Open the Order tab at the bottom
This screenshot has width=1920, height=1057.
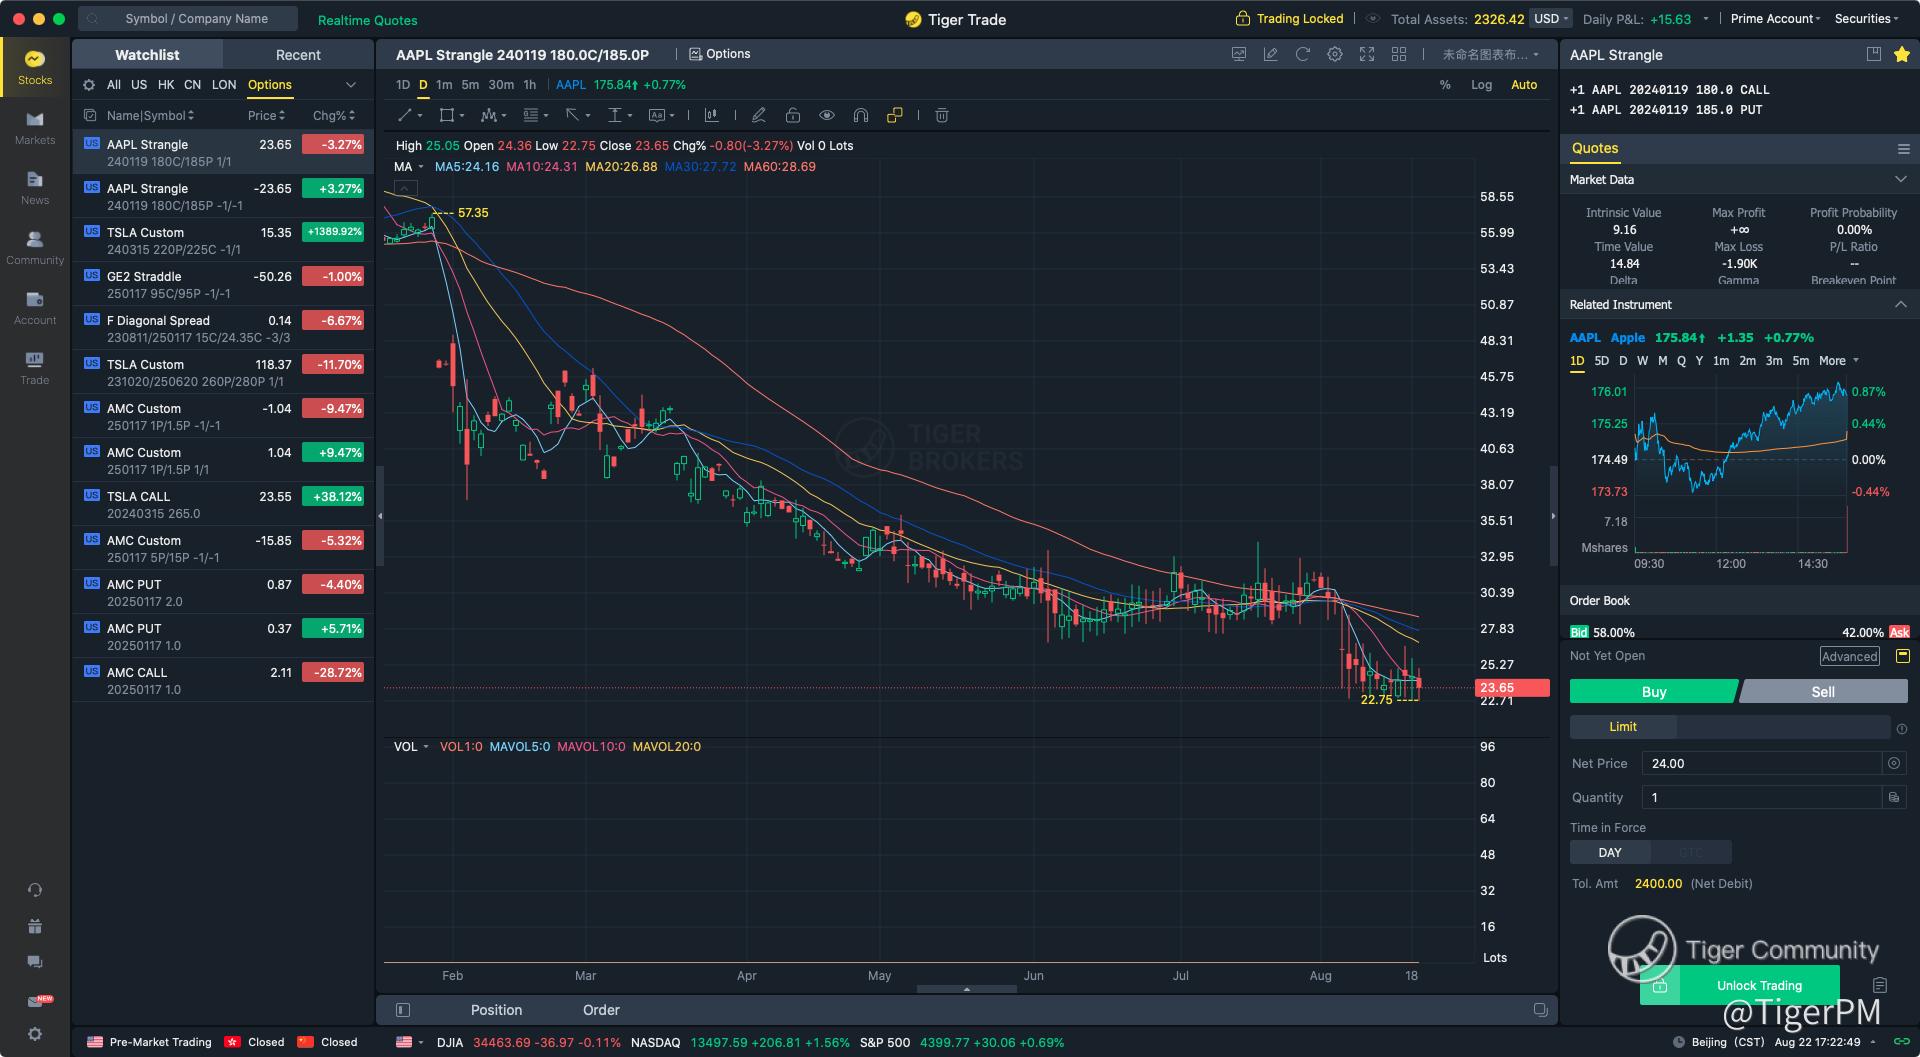point(601,1010)
